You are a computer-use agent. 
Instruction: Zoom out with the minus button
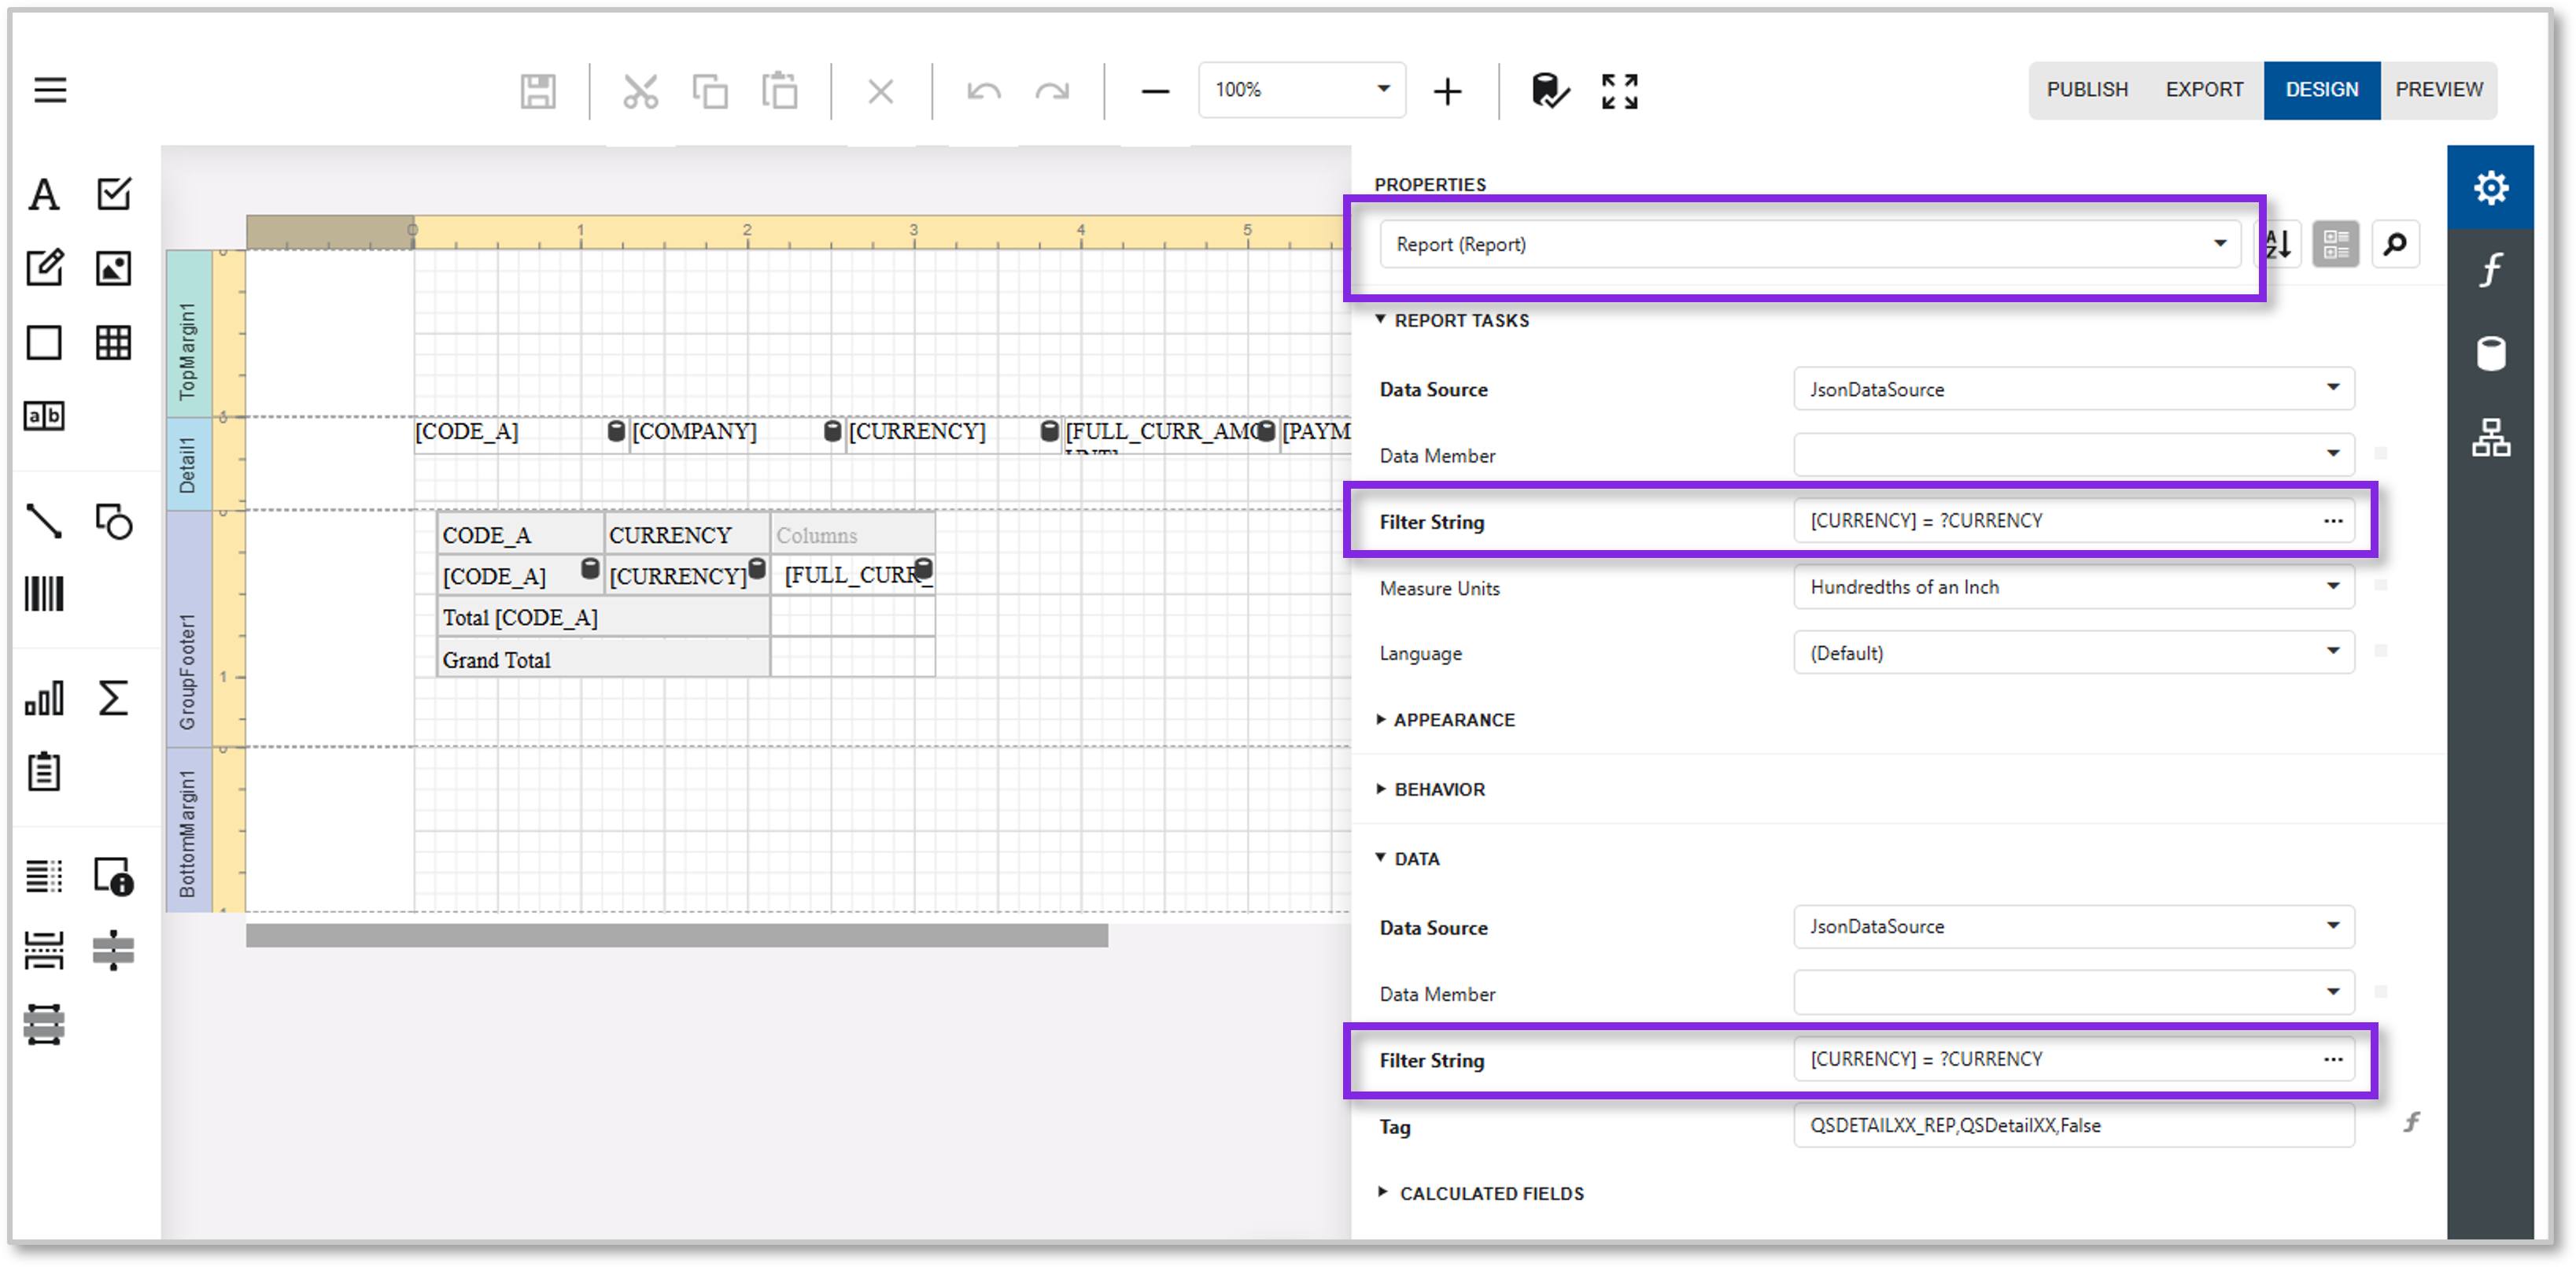point(1155,92)
